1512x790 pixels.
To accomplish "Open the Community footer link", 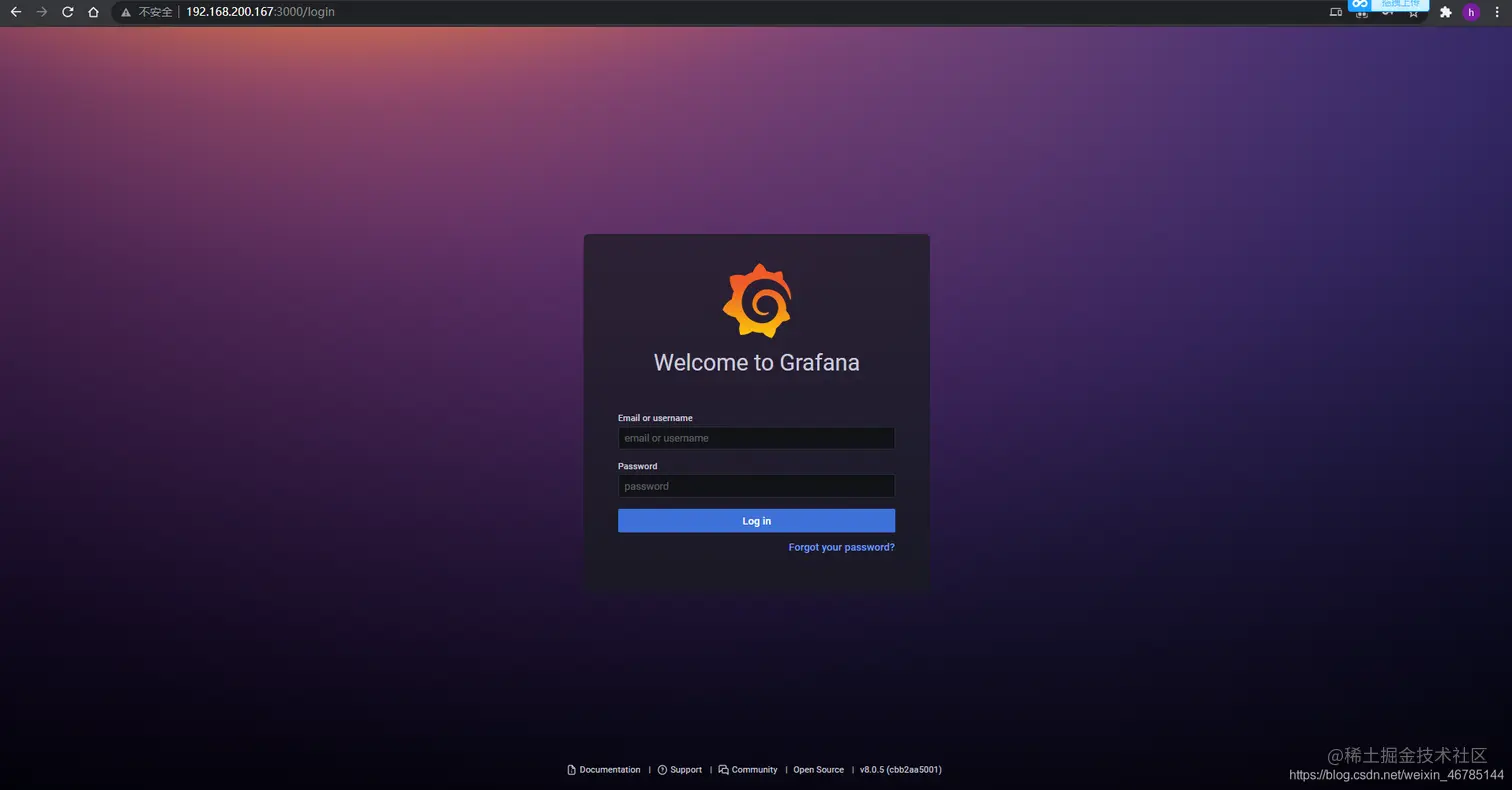I will tap(754, 770).
